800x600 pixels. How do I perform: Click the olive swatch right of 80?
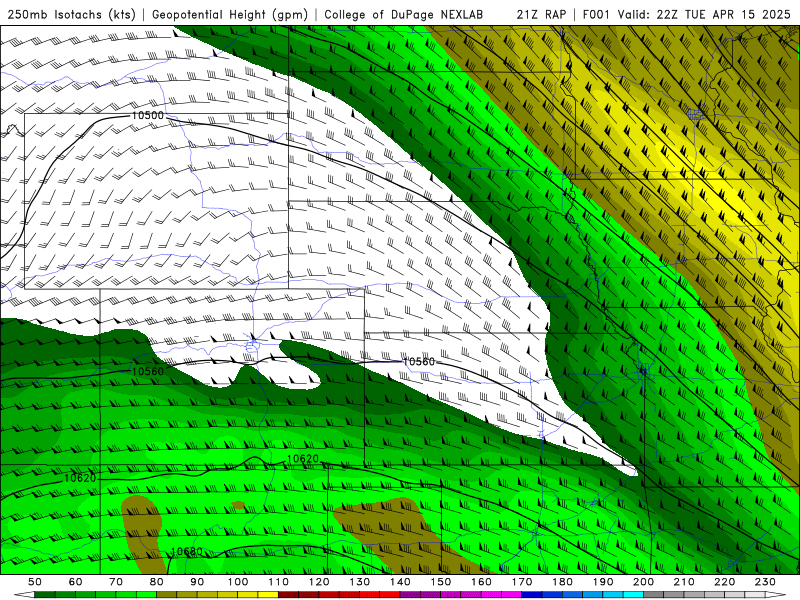[x=167, y=595]
